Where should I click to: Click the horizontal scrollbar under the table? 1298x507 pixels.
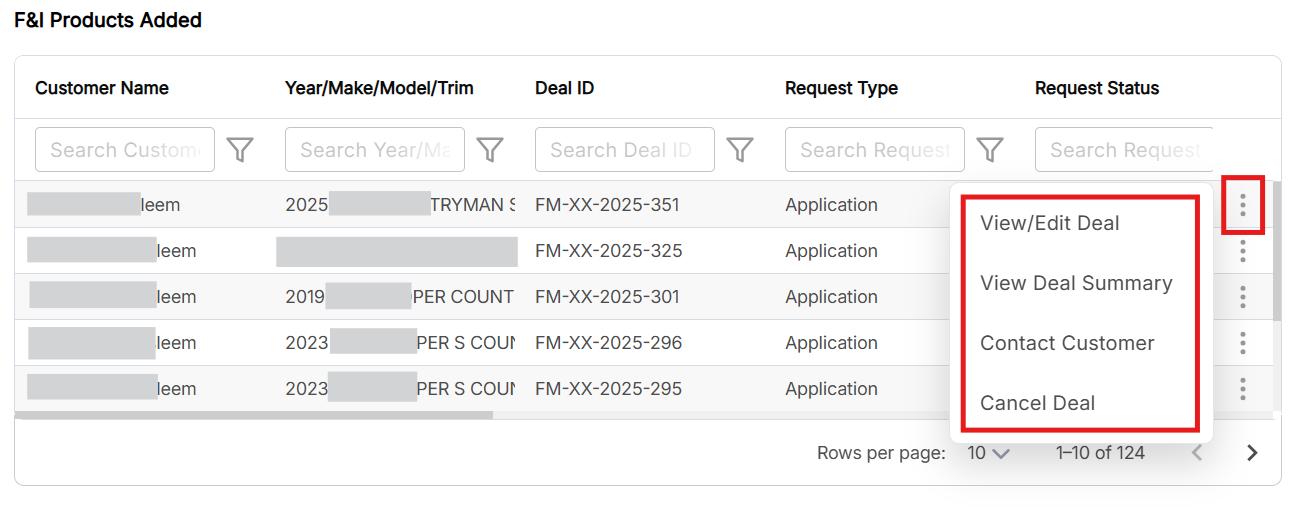click(x=254, y=415)
